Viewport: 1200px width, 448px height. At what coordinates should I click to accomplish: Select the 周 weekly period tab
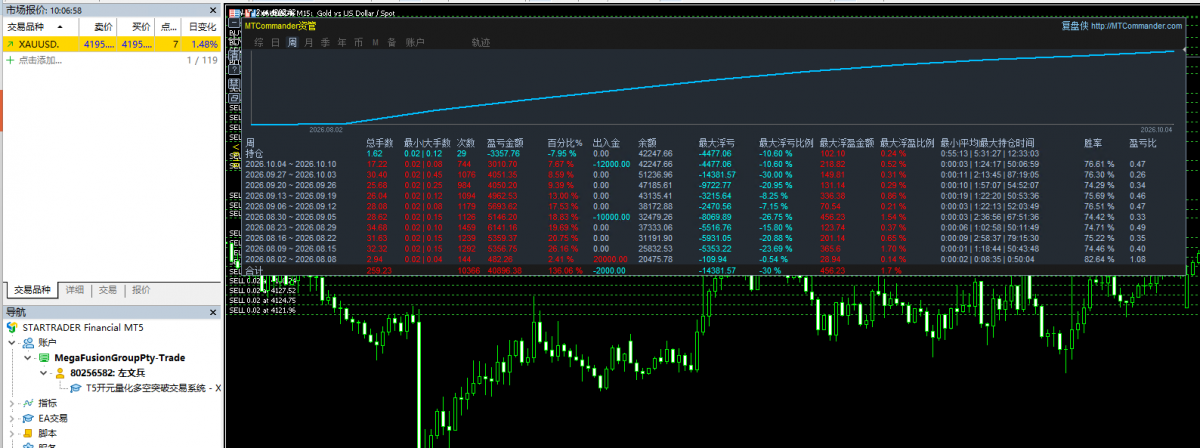(292, 42)
